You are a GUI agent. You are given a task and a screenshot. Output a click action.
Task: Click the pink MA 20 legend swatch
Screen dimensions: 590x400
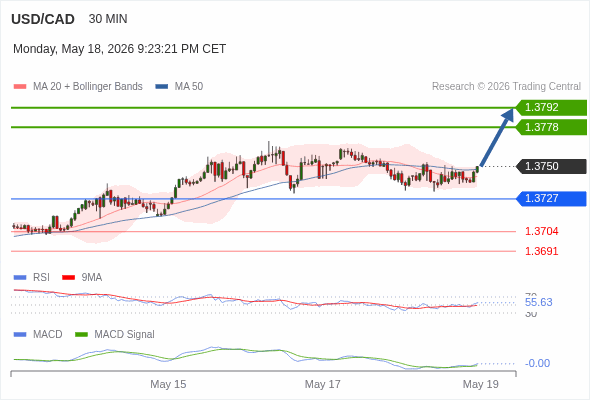pos(20,87)
